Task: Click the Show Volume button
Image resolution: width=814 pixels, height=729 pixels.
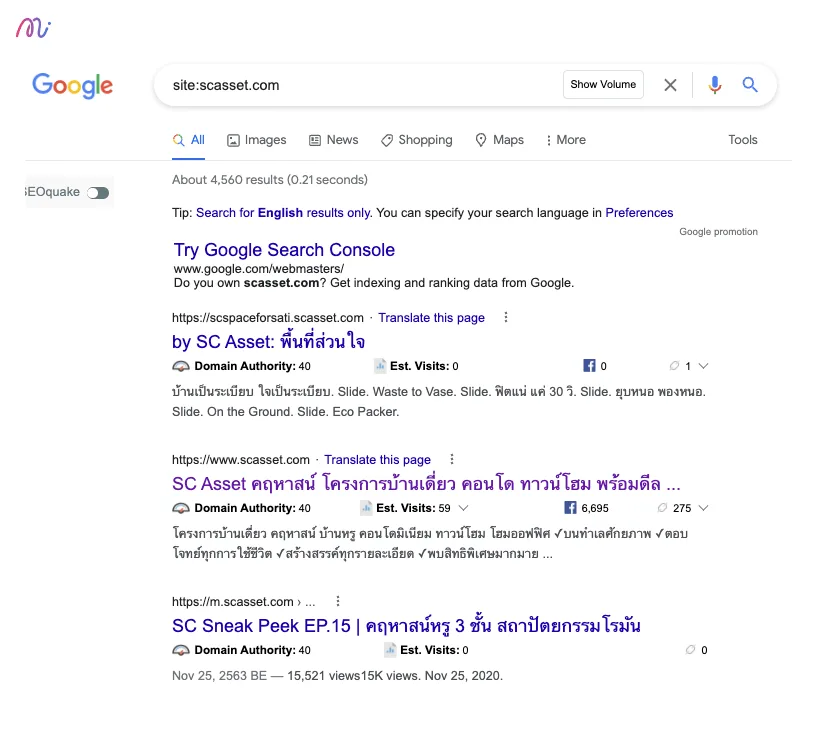Action: click(x=603, y=85)
